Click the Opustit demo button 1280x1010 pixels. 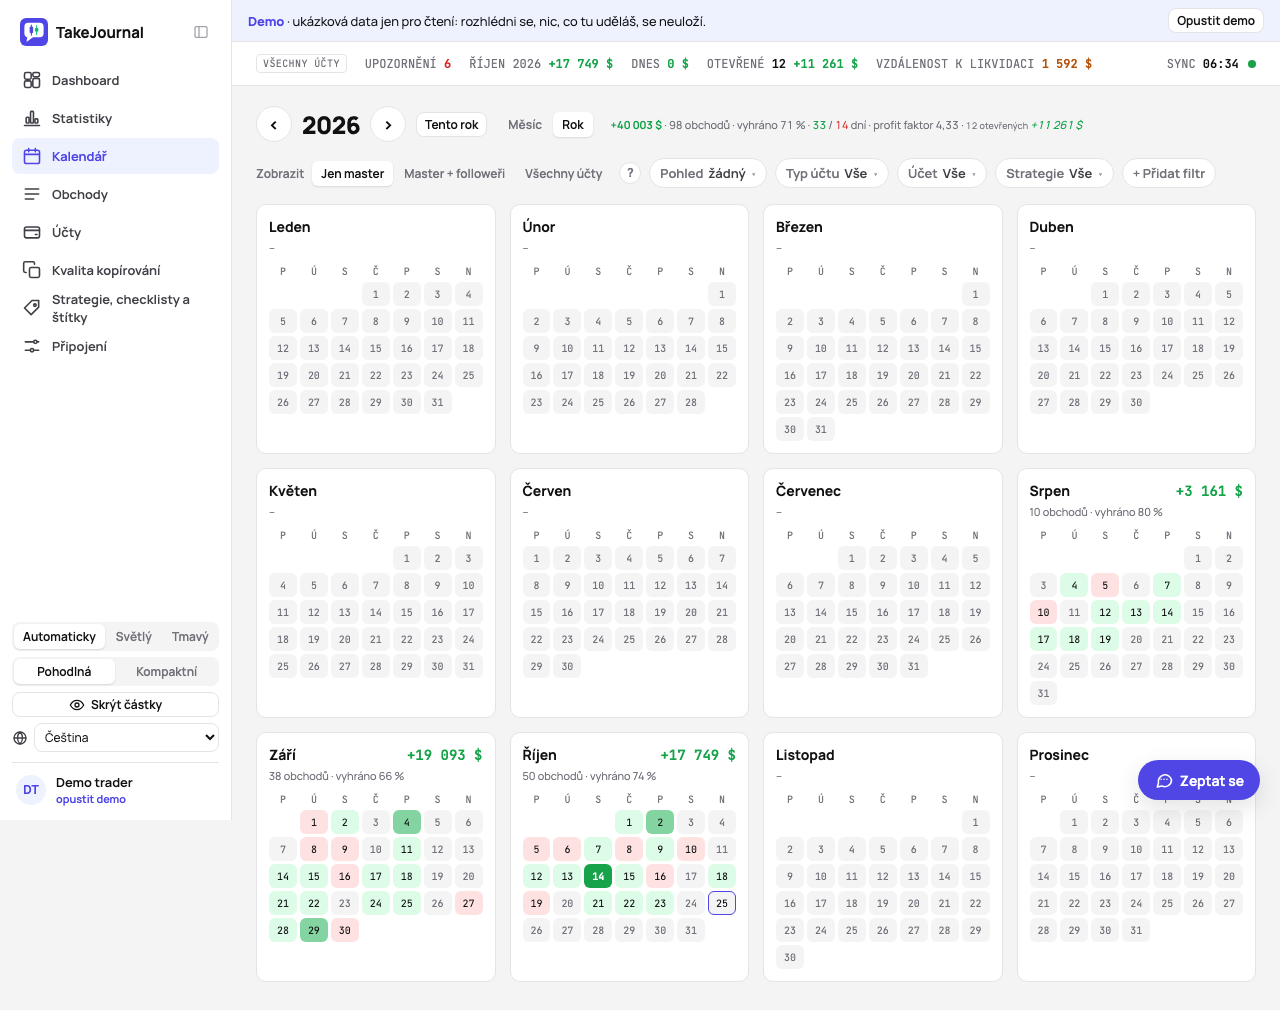tap(1216, 21)
